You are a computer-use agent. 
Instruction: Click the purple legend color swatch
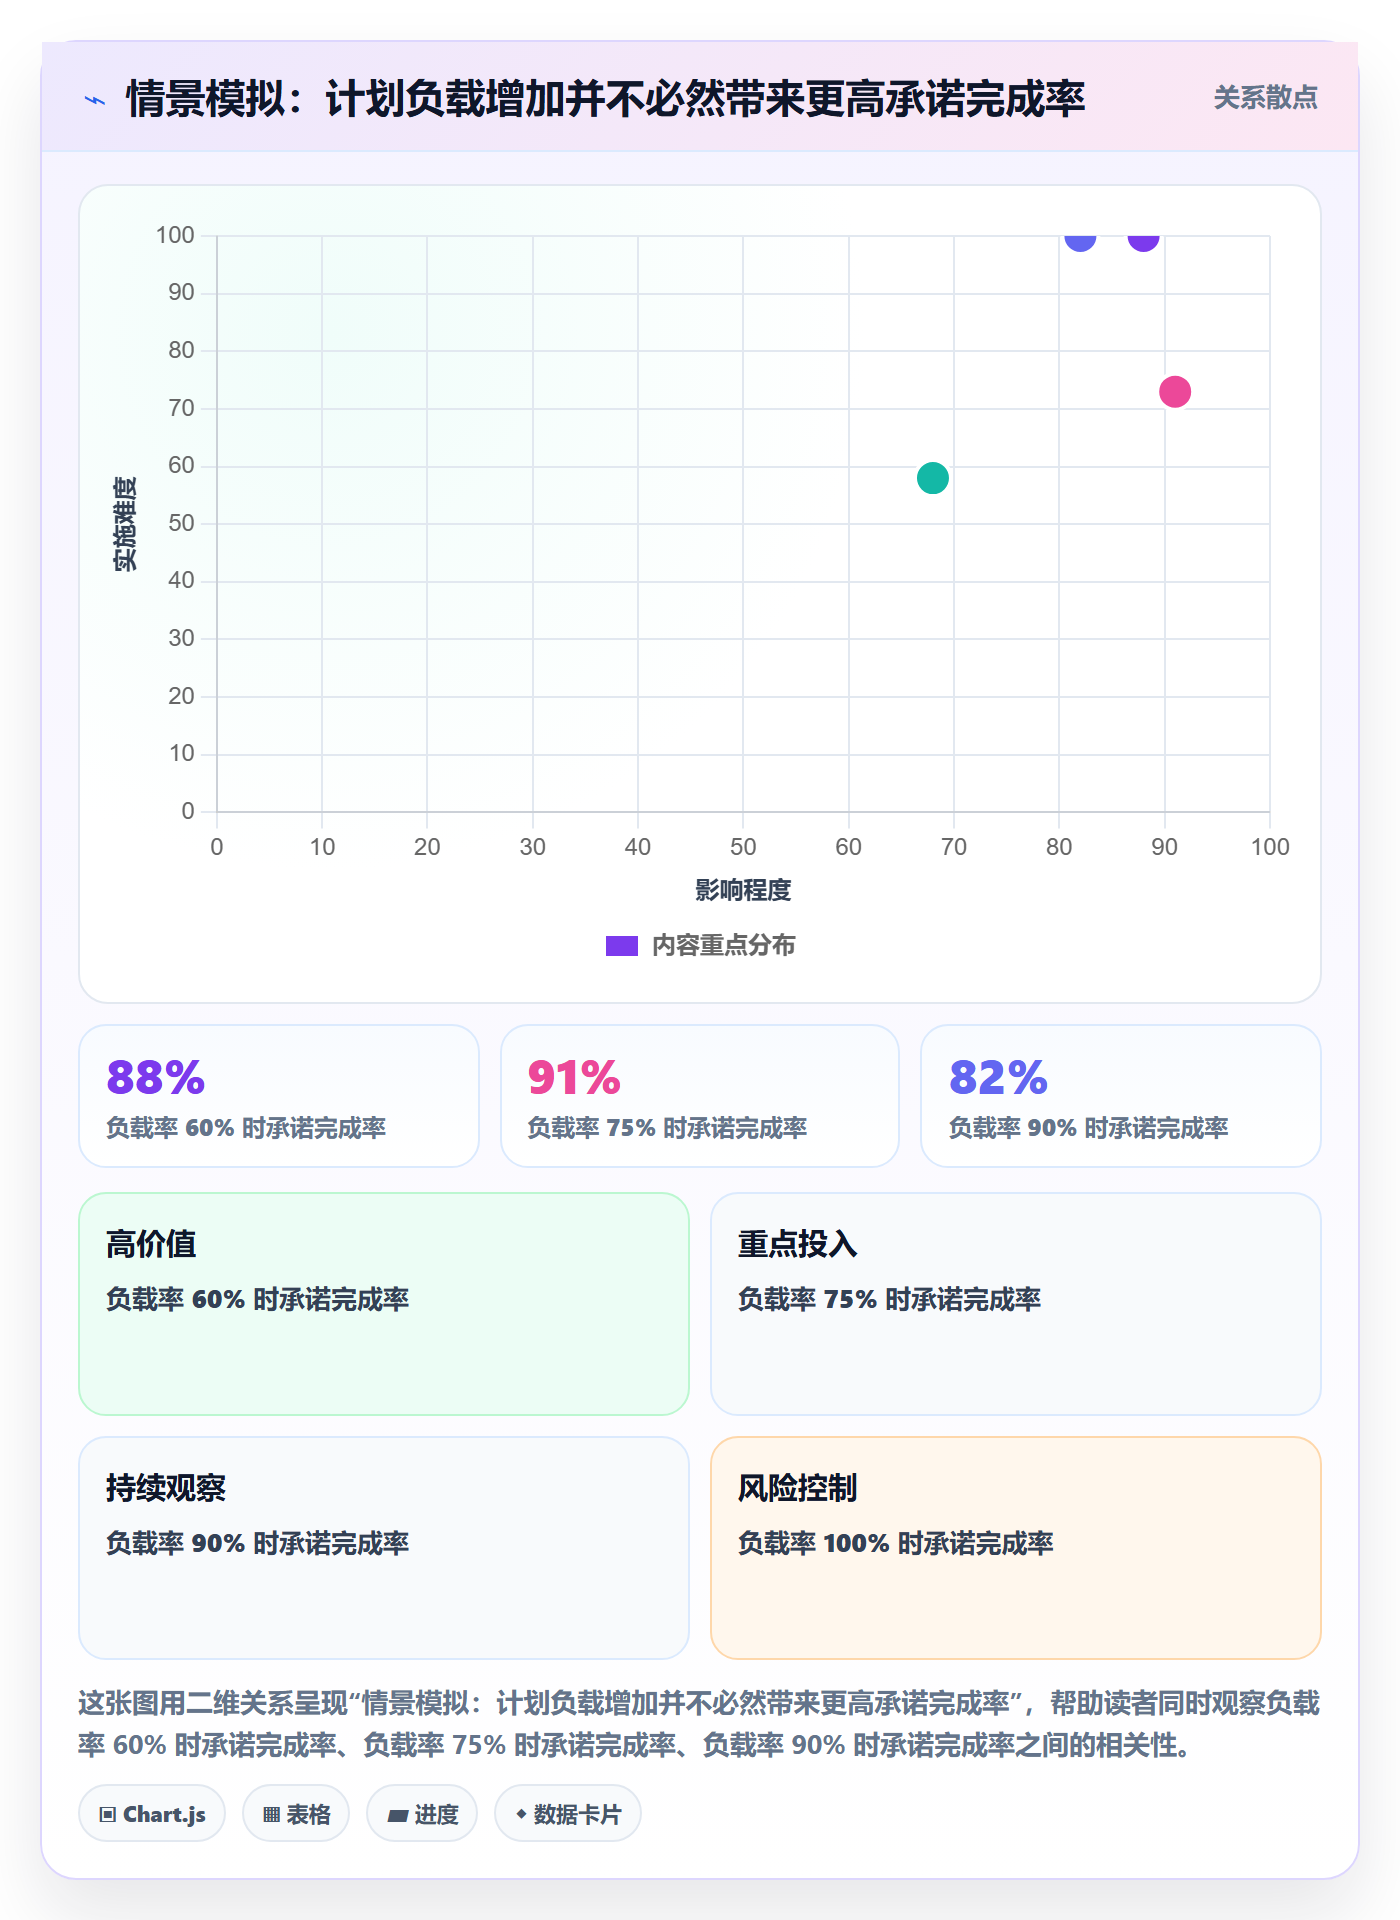coord(622,946)
